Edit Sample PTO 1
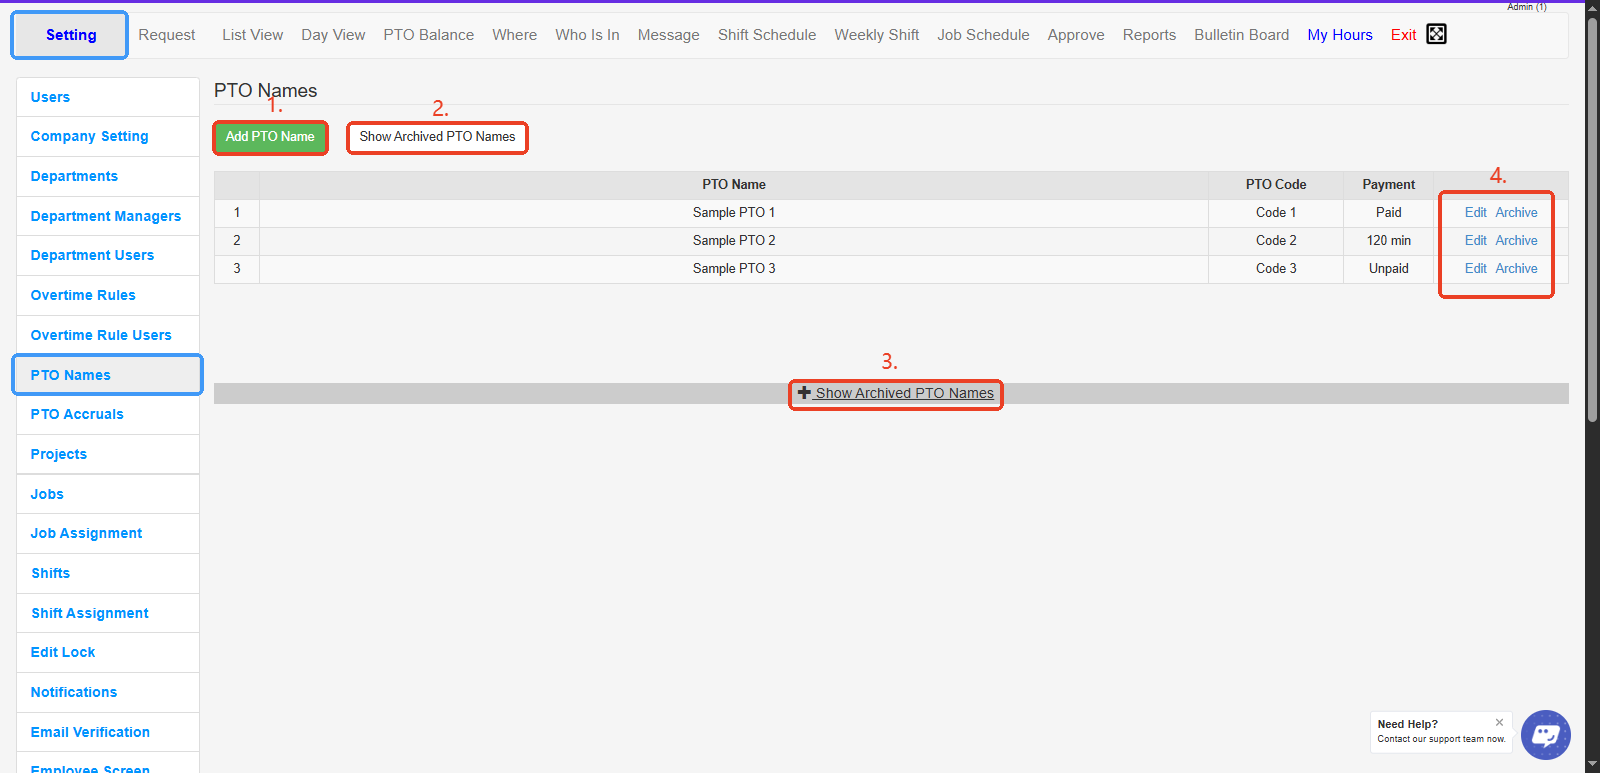Viewport: 1600px width, 773px height. click(1475, 213)
